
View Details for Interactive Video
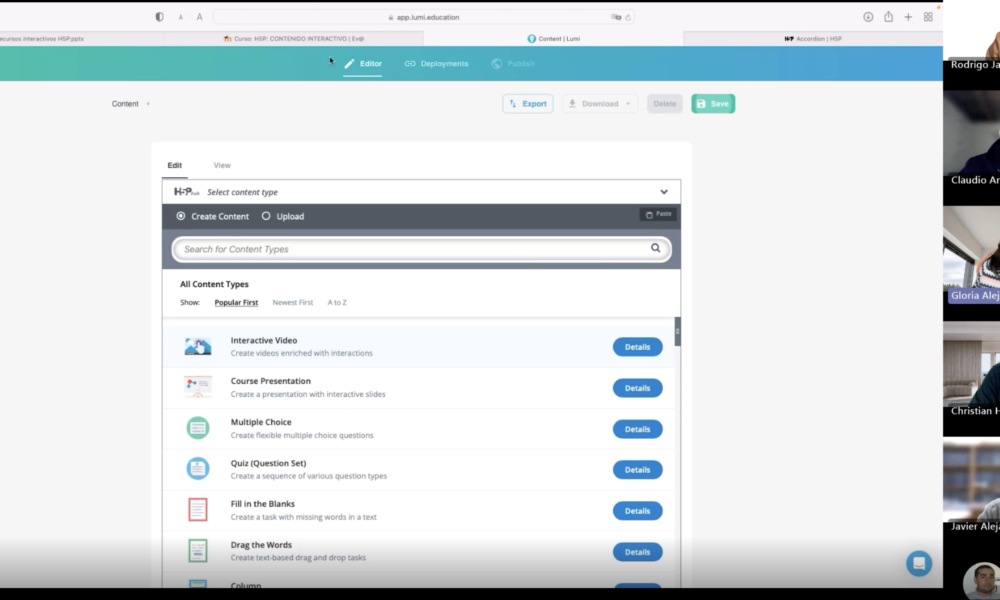[638, 347]
